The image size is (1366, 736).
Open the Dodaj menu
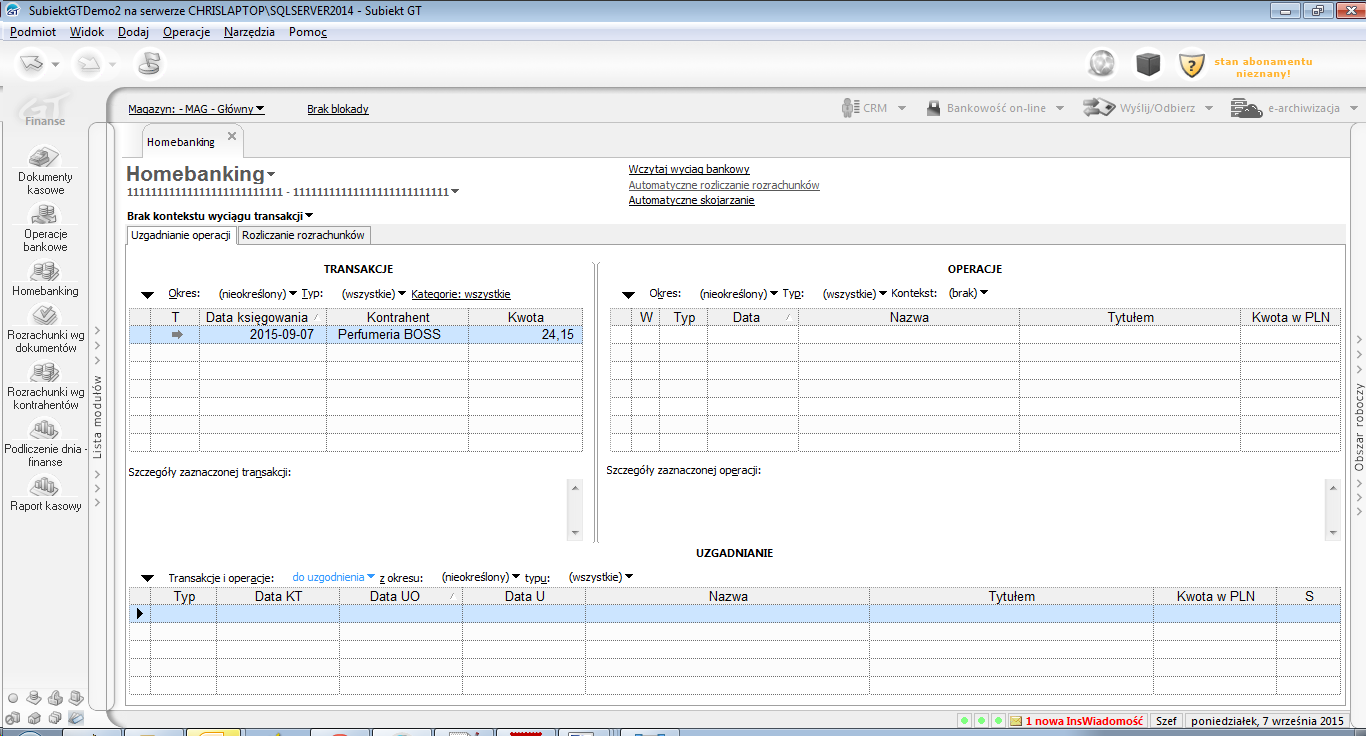click(133, 32)
